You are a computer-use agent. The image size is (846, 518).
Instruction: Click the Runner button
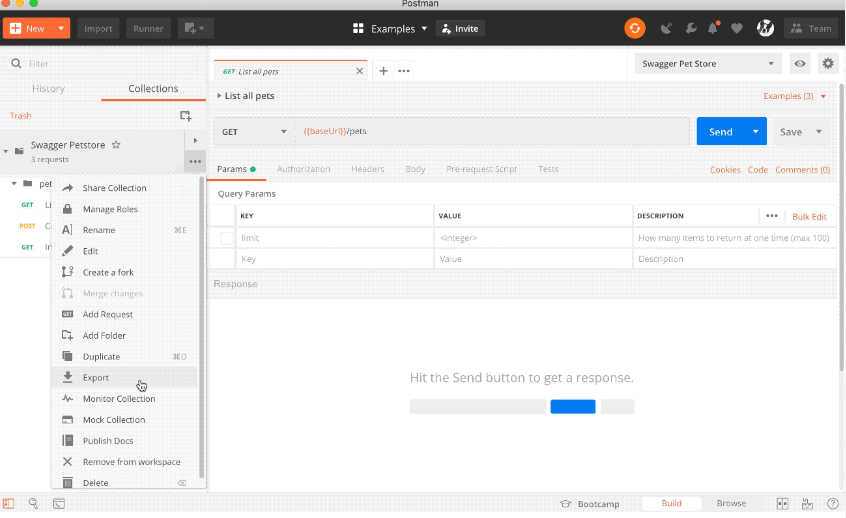148,29
